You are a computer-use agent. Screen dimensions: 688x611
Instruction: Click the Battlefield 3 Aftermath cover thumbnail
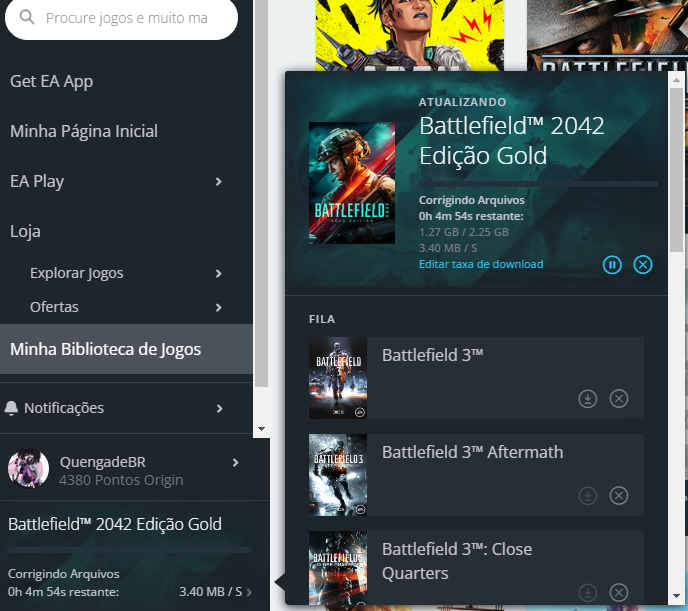coord(338,475)
